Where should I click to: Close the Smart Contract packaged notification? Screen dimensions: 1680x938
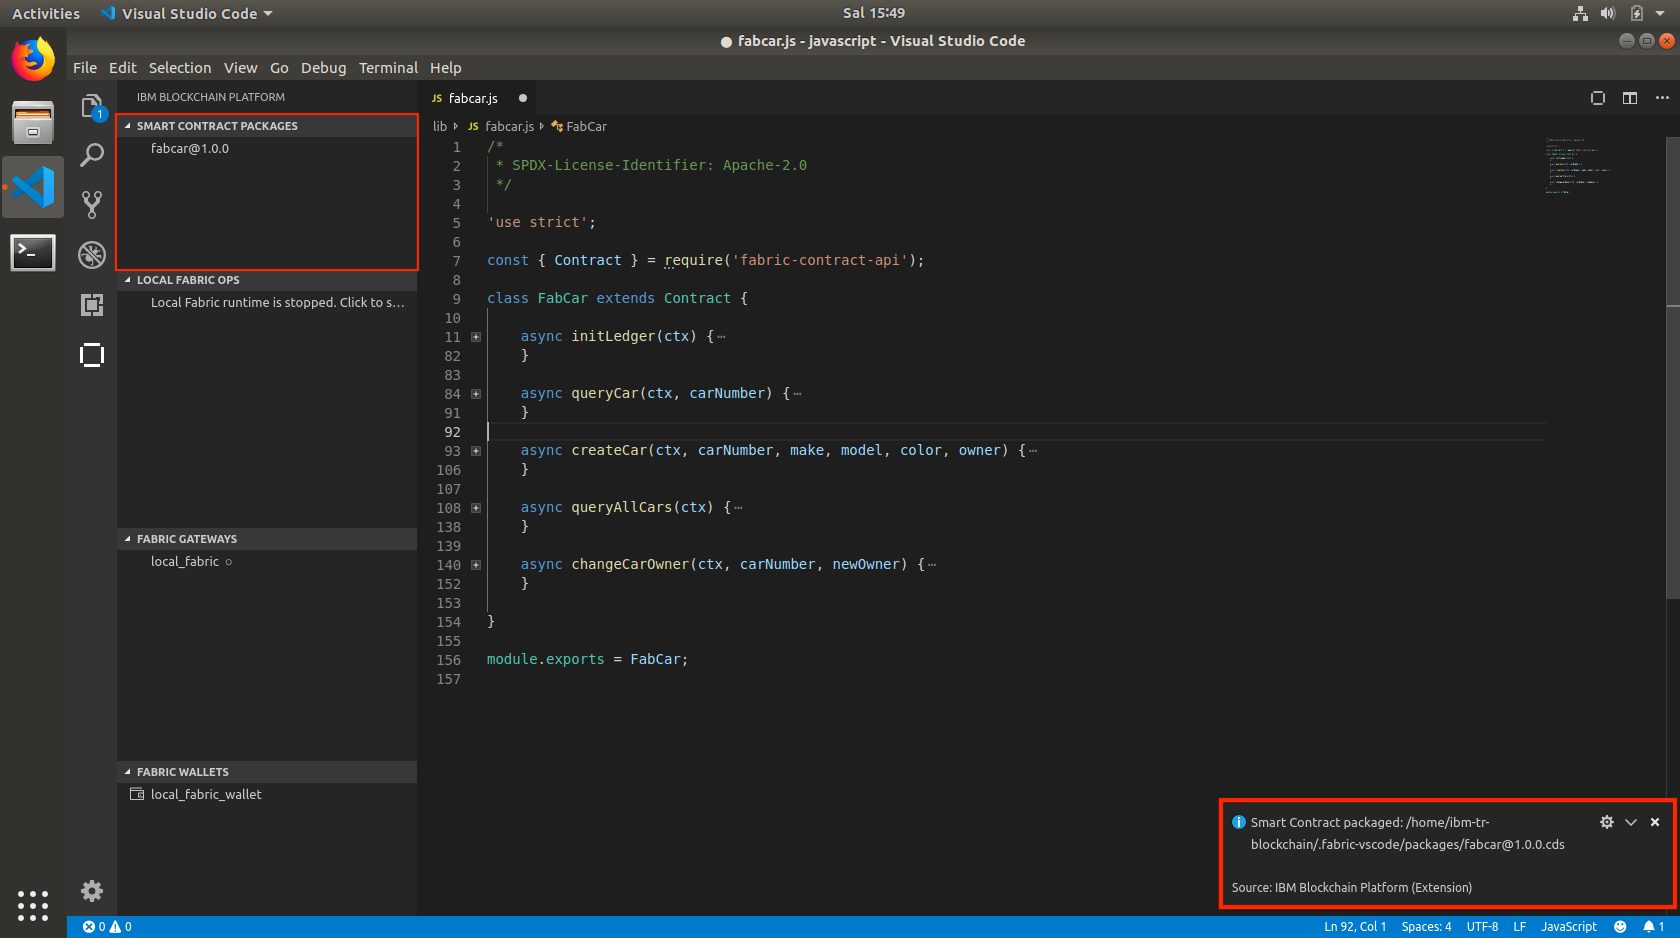1655,822
